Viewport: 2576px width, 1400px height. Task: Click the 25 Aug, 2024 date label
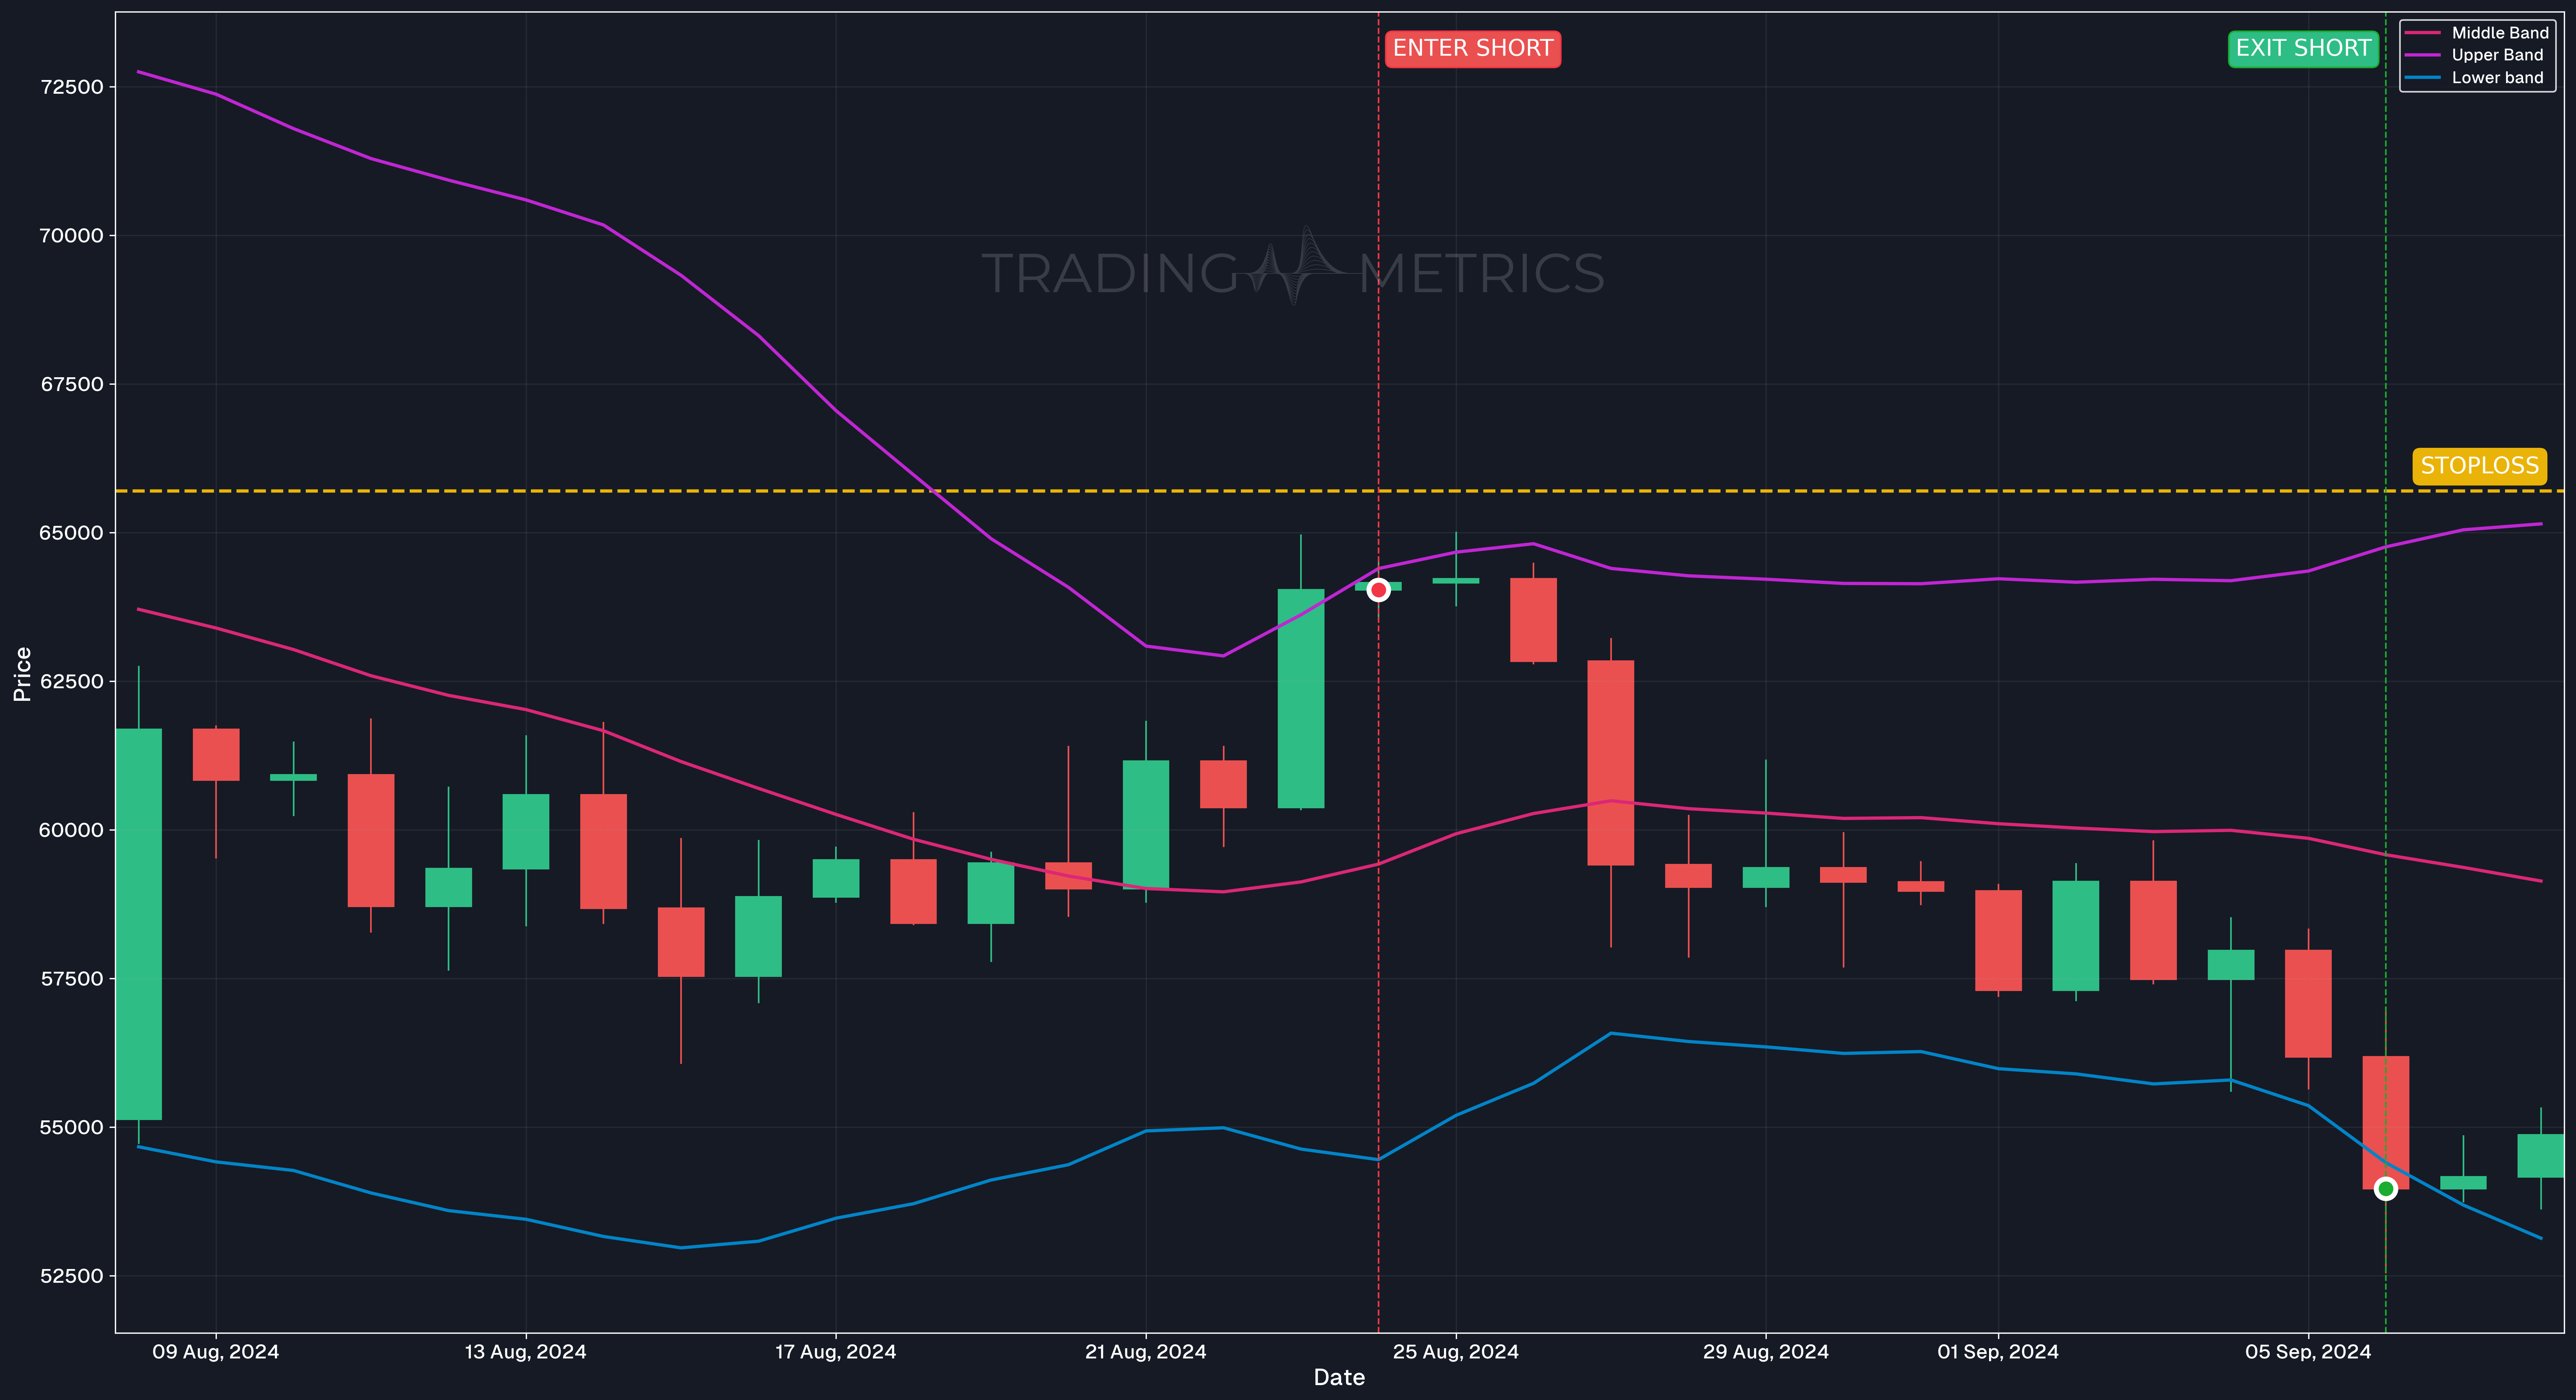[x=1456, y=1352]
